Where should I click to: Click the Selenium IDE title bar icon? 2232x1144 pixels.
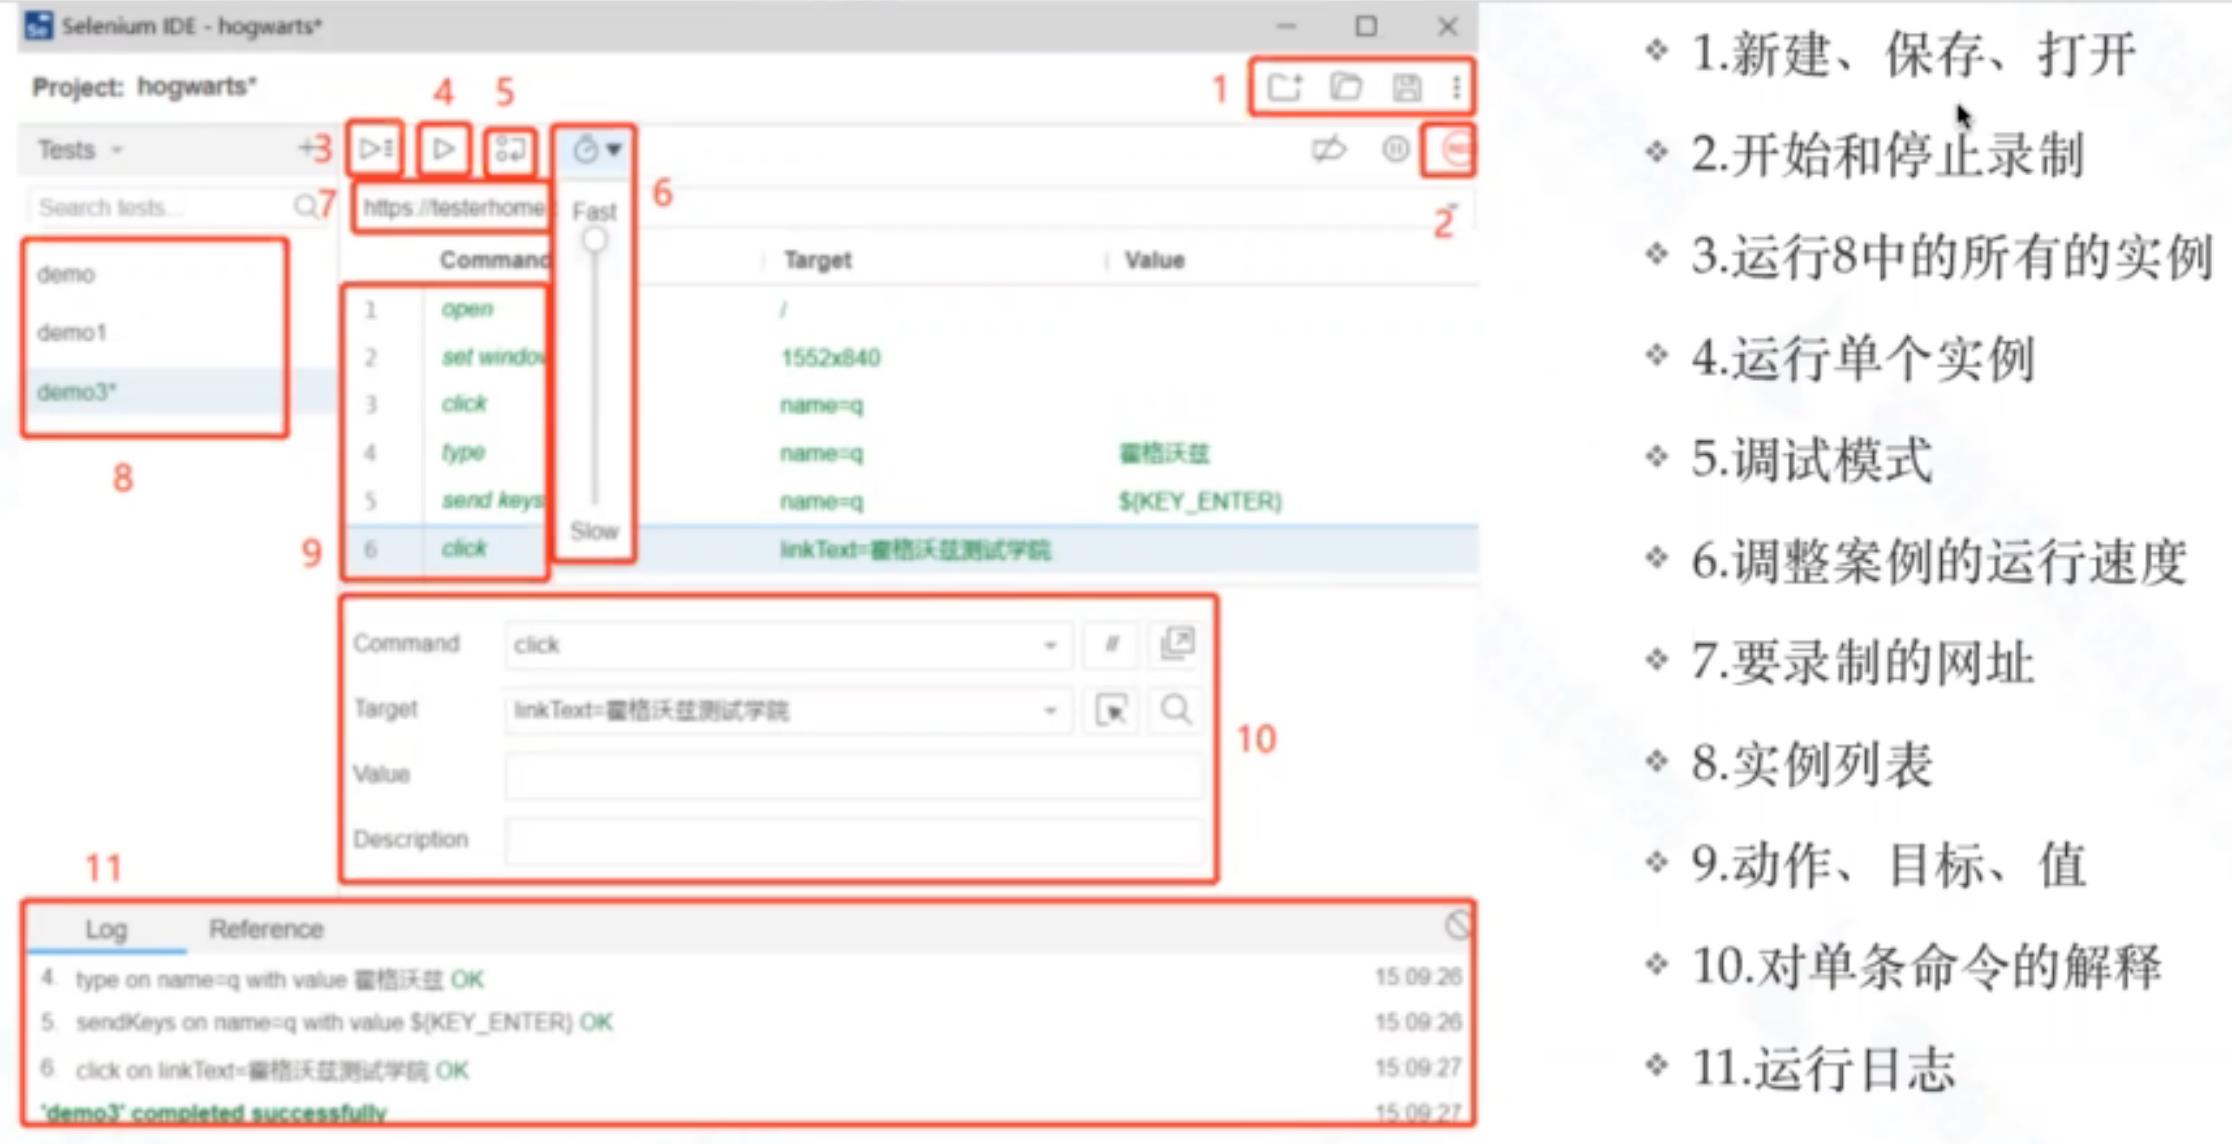pyautogui.click(x=39, y=25)
